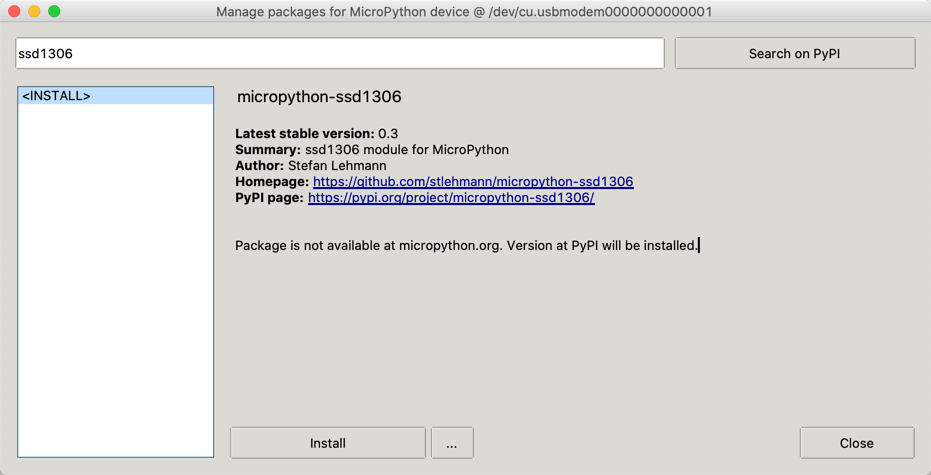Click the Summary description line
The width and height of the screenshot is (931, 475).
[x=372, y=150]
